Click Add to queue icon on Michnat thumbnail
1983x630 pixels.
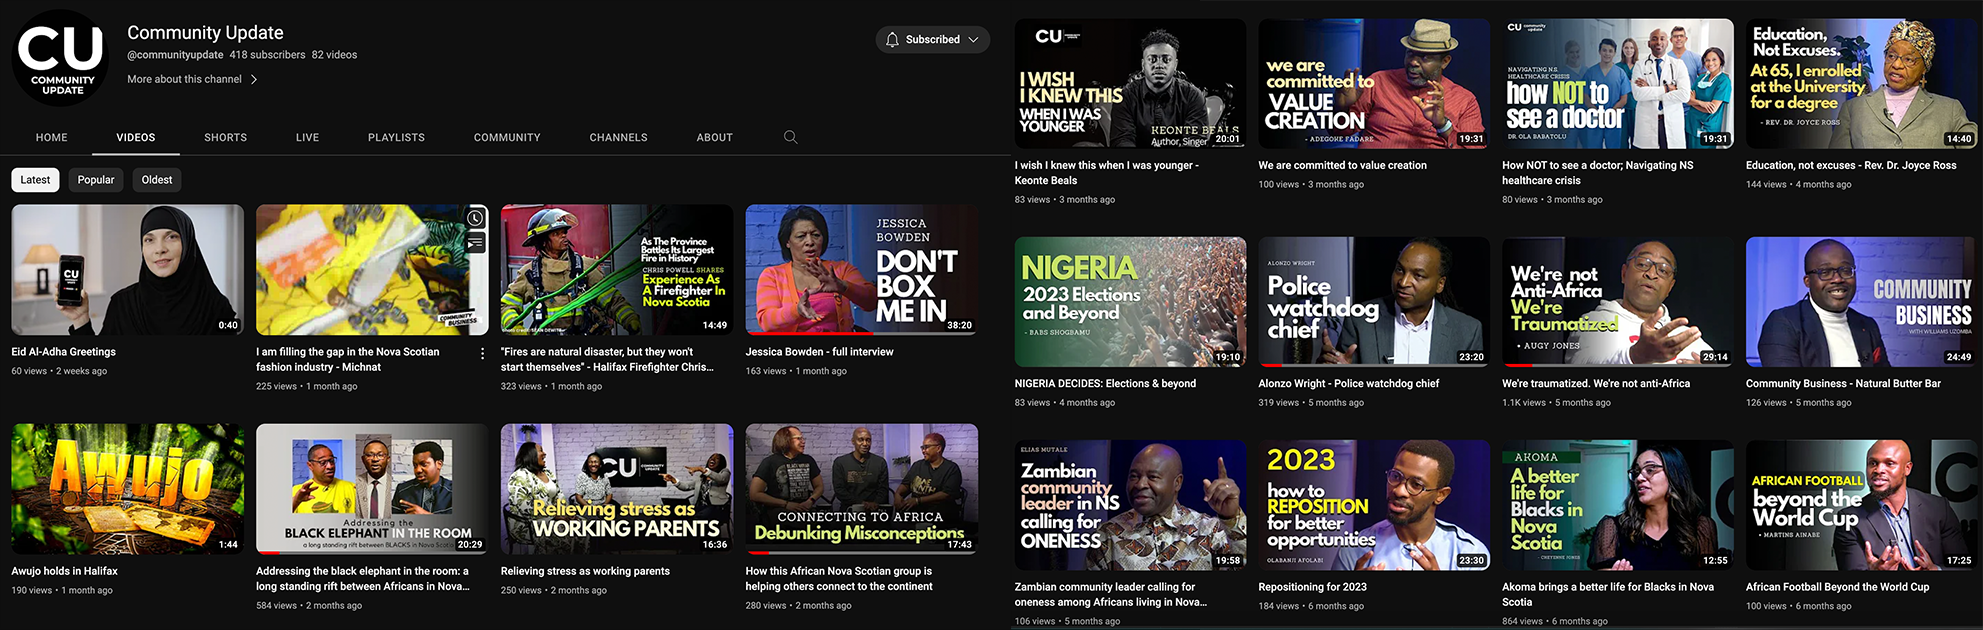(475, 243)
